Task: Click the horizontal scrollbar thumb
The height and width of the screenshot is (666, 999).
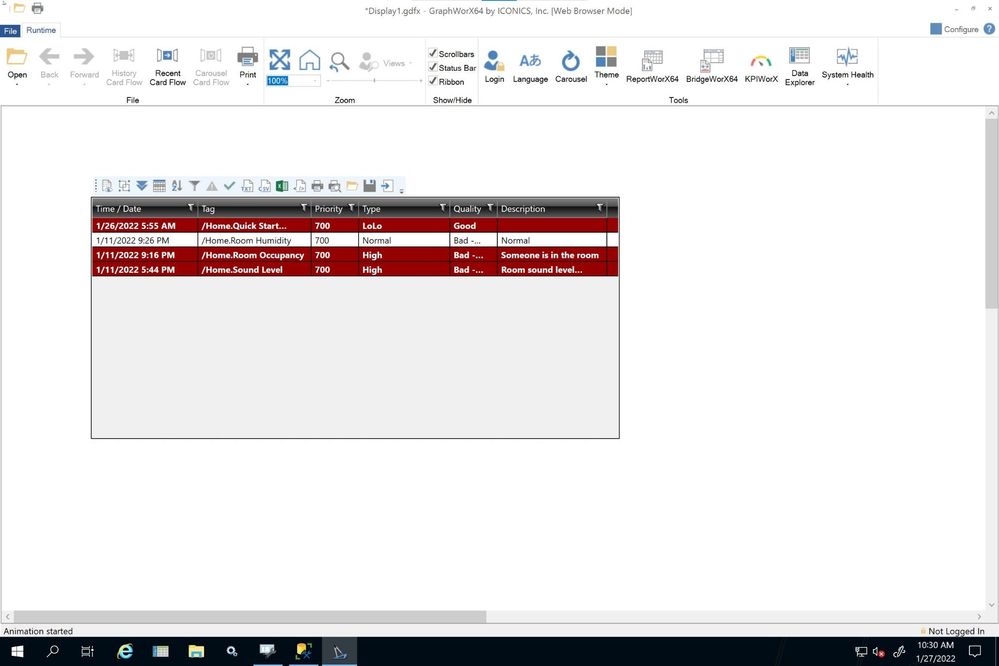Action: (x=250, y=616)
